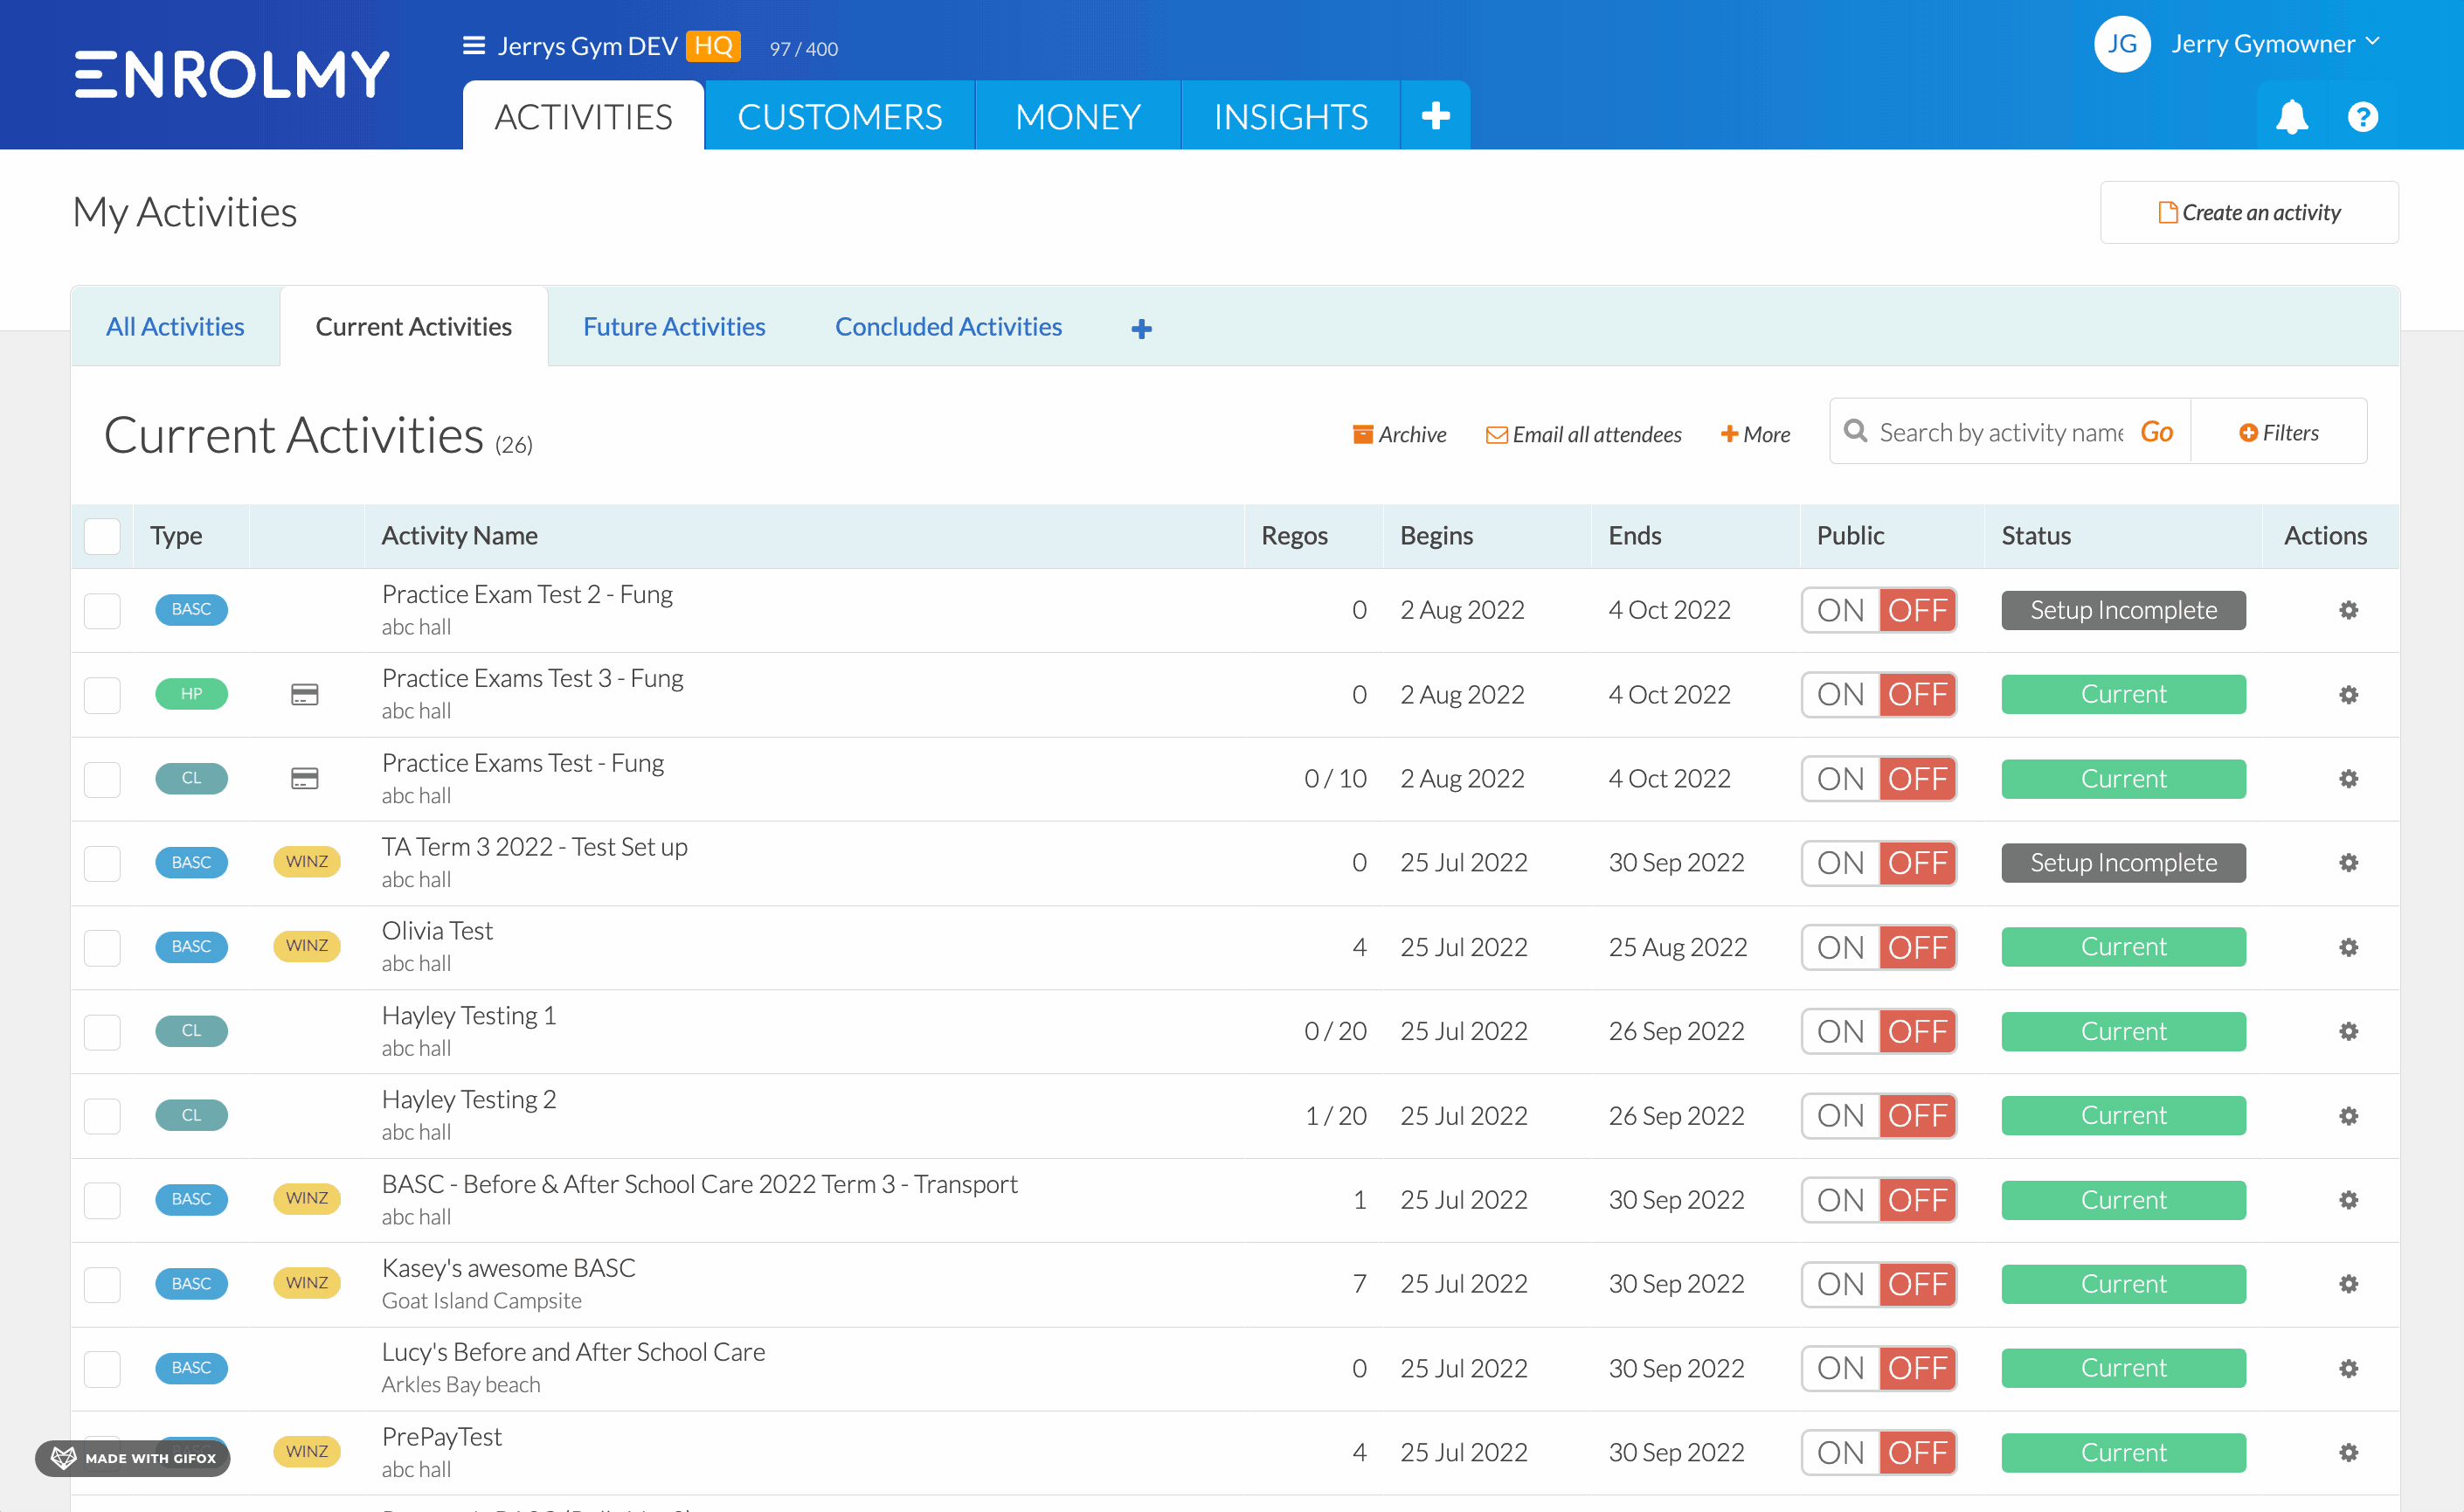This screenshot has width=2464, height=1512.
Task: Click the 97 / 400 counter
Action: (x=803, y=48)
